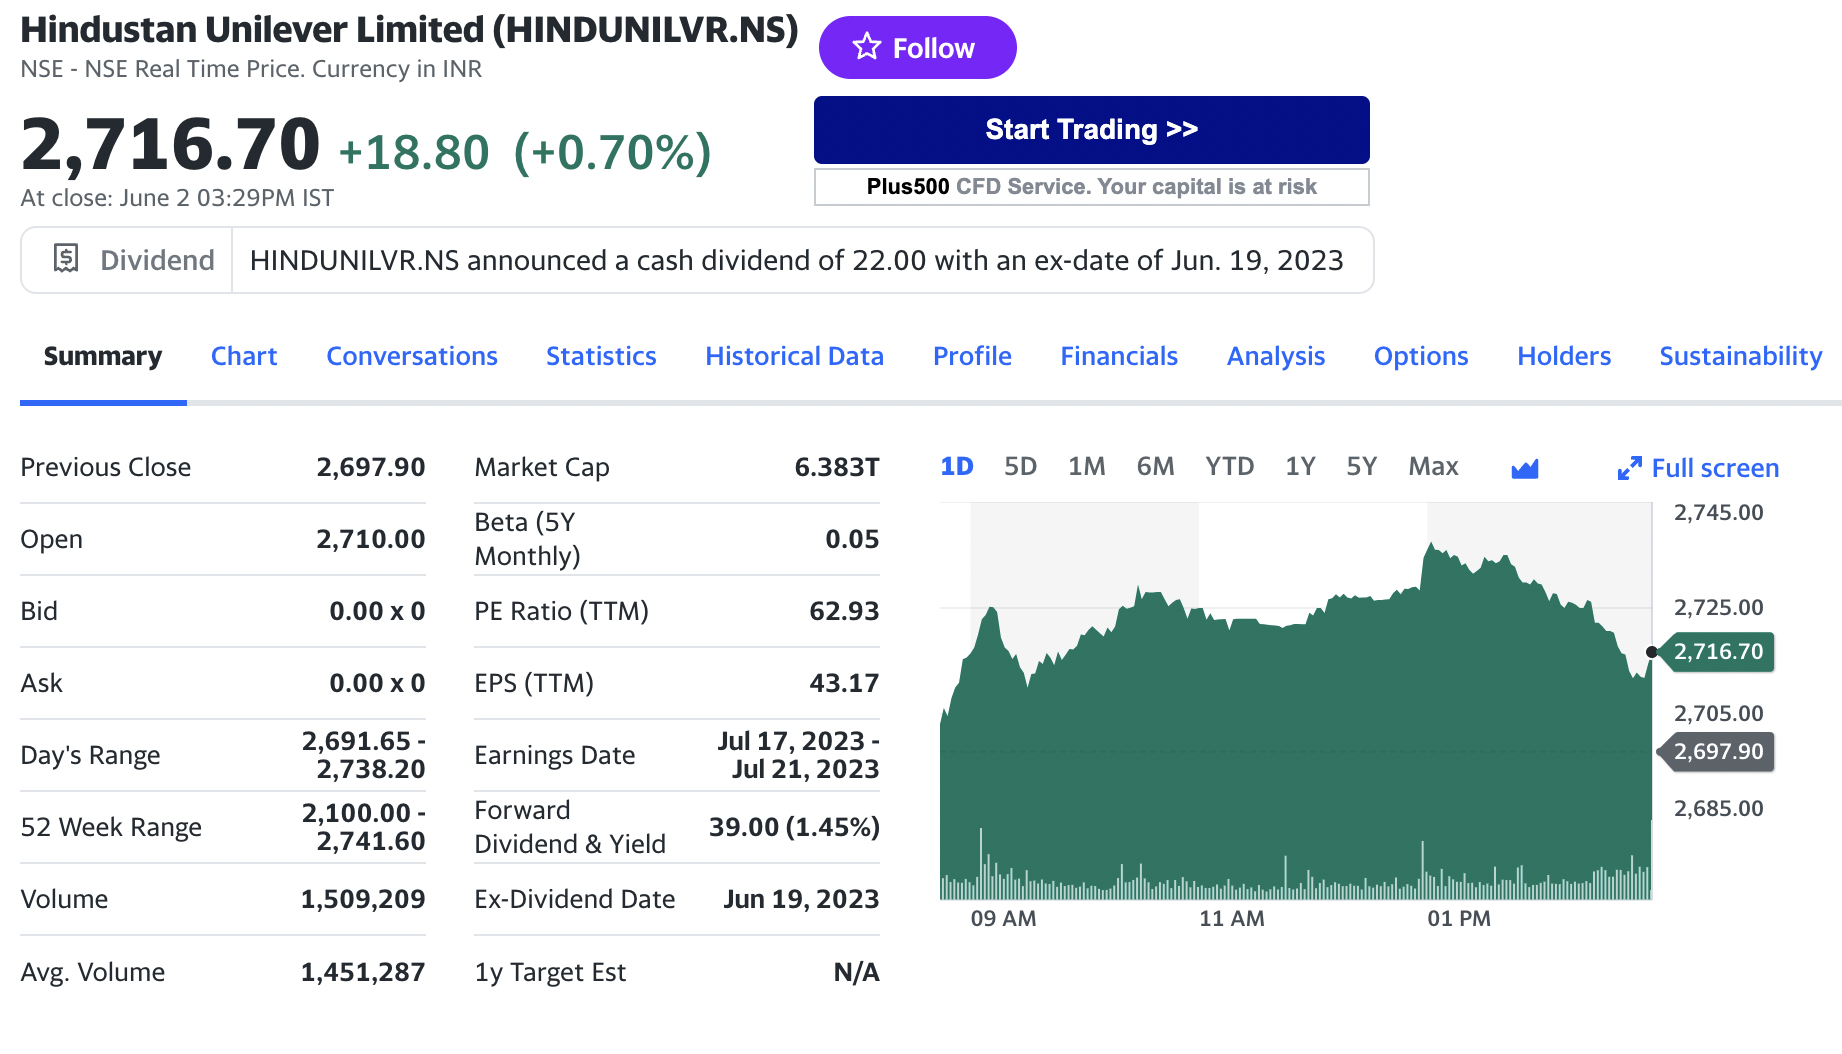
Task: Open Plus500 CFD Service disclaimer link
Action: 1091,187
